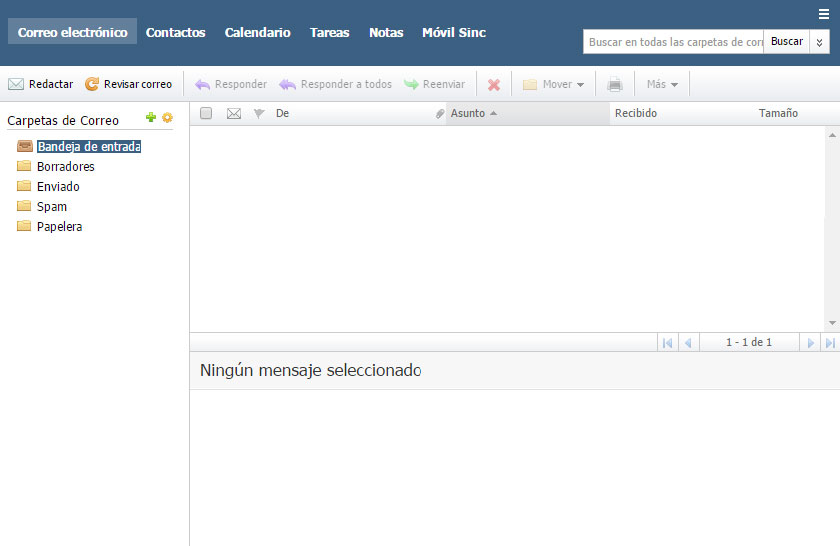Click the Buscar button
This screenshot has height=546, width=840.
(x=786, y=42)
